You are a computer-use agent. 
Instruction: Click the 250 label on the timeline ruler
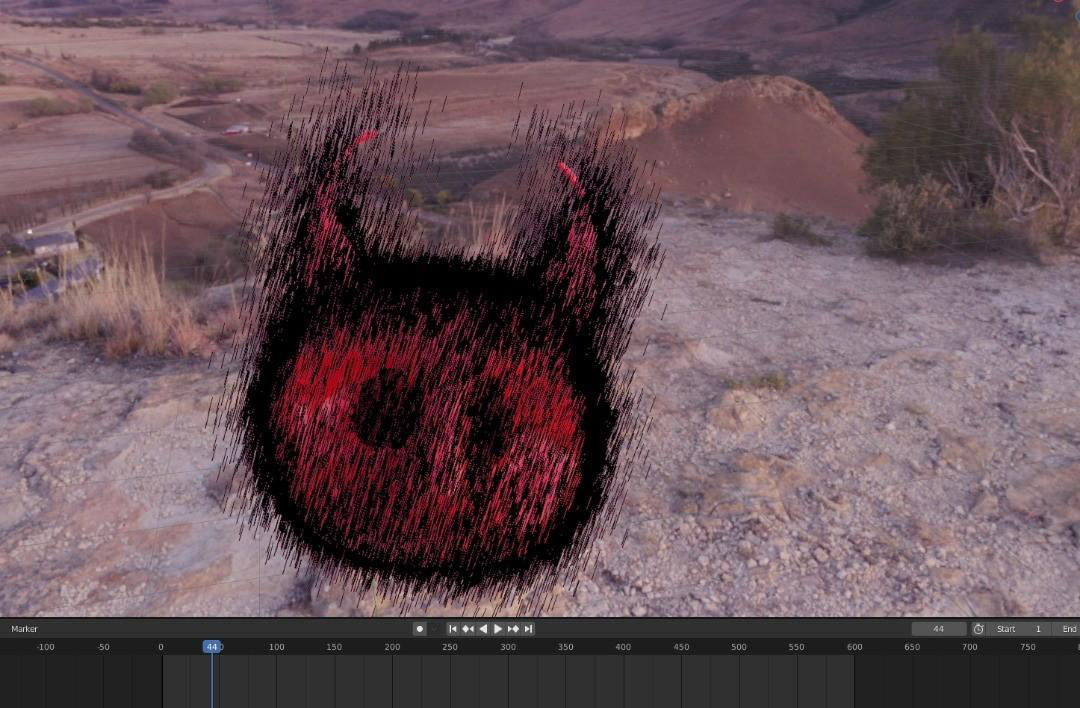450,647
